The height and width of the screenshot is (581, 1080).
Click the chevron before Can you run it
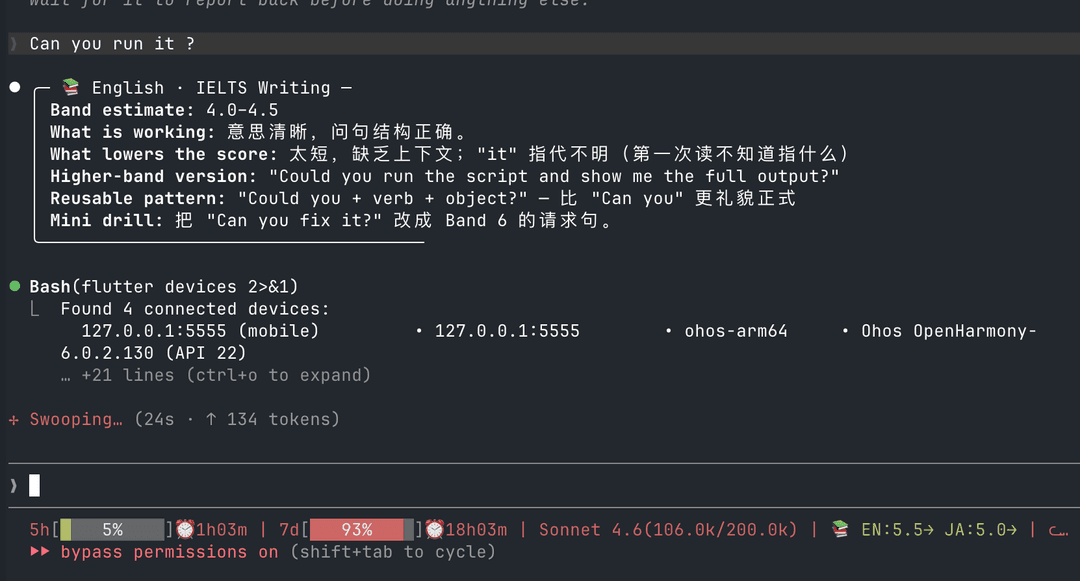pos(14,44)
